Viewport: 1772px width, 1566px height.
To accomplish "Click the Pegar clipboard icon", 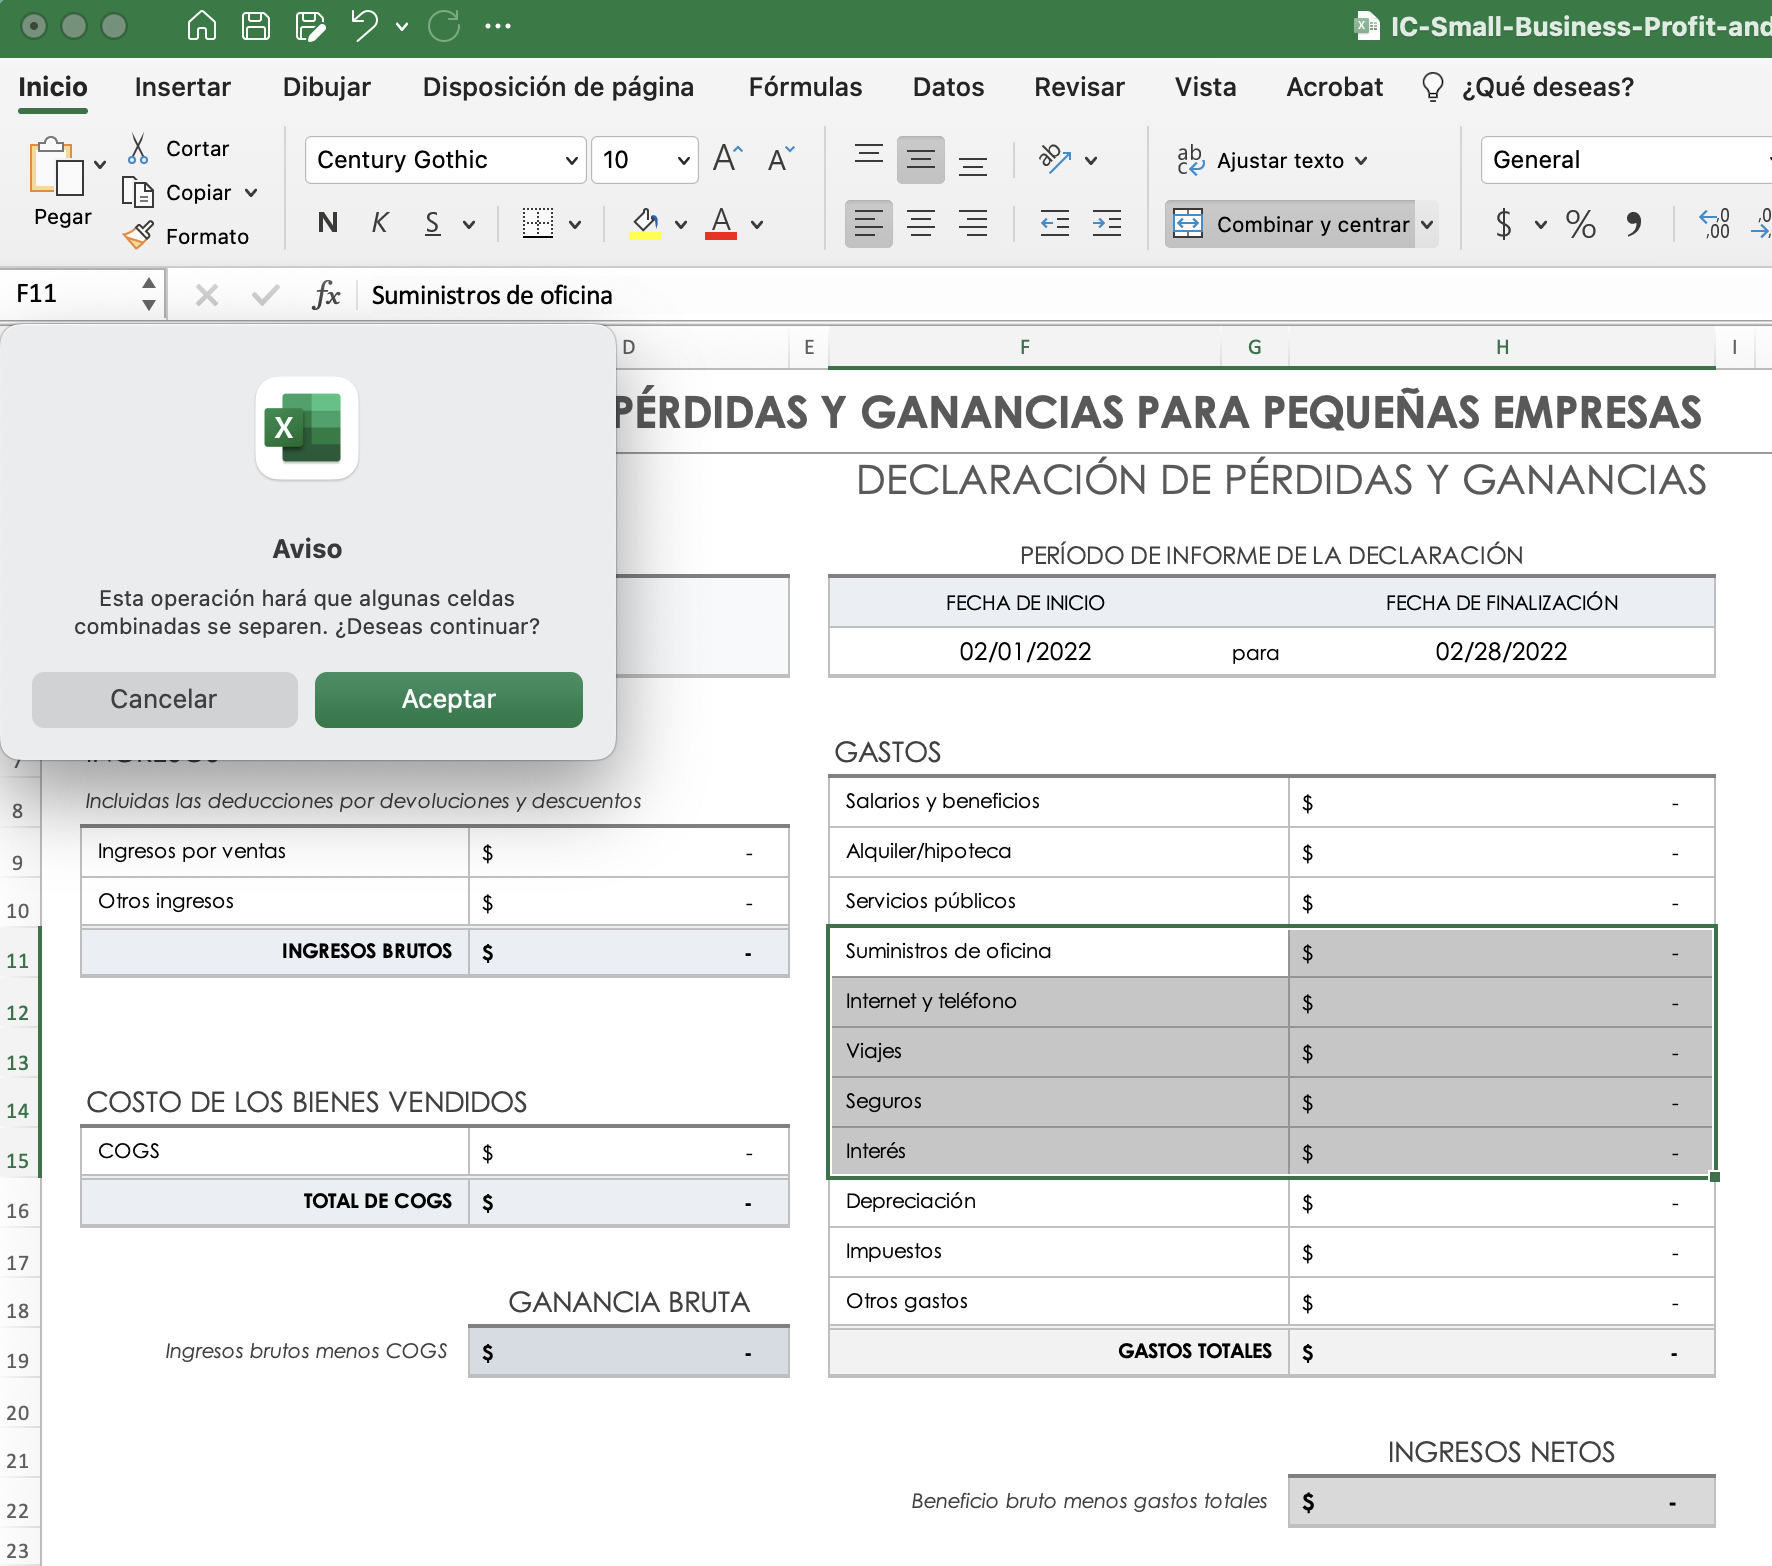I will pos(56,165).
